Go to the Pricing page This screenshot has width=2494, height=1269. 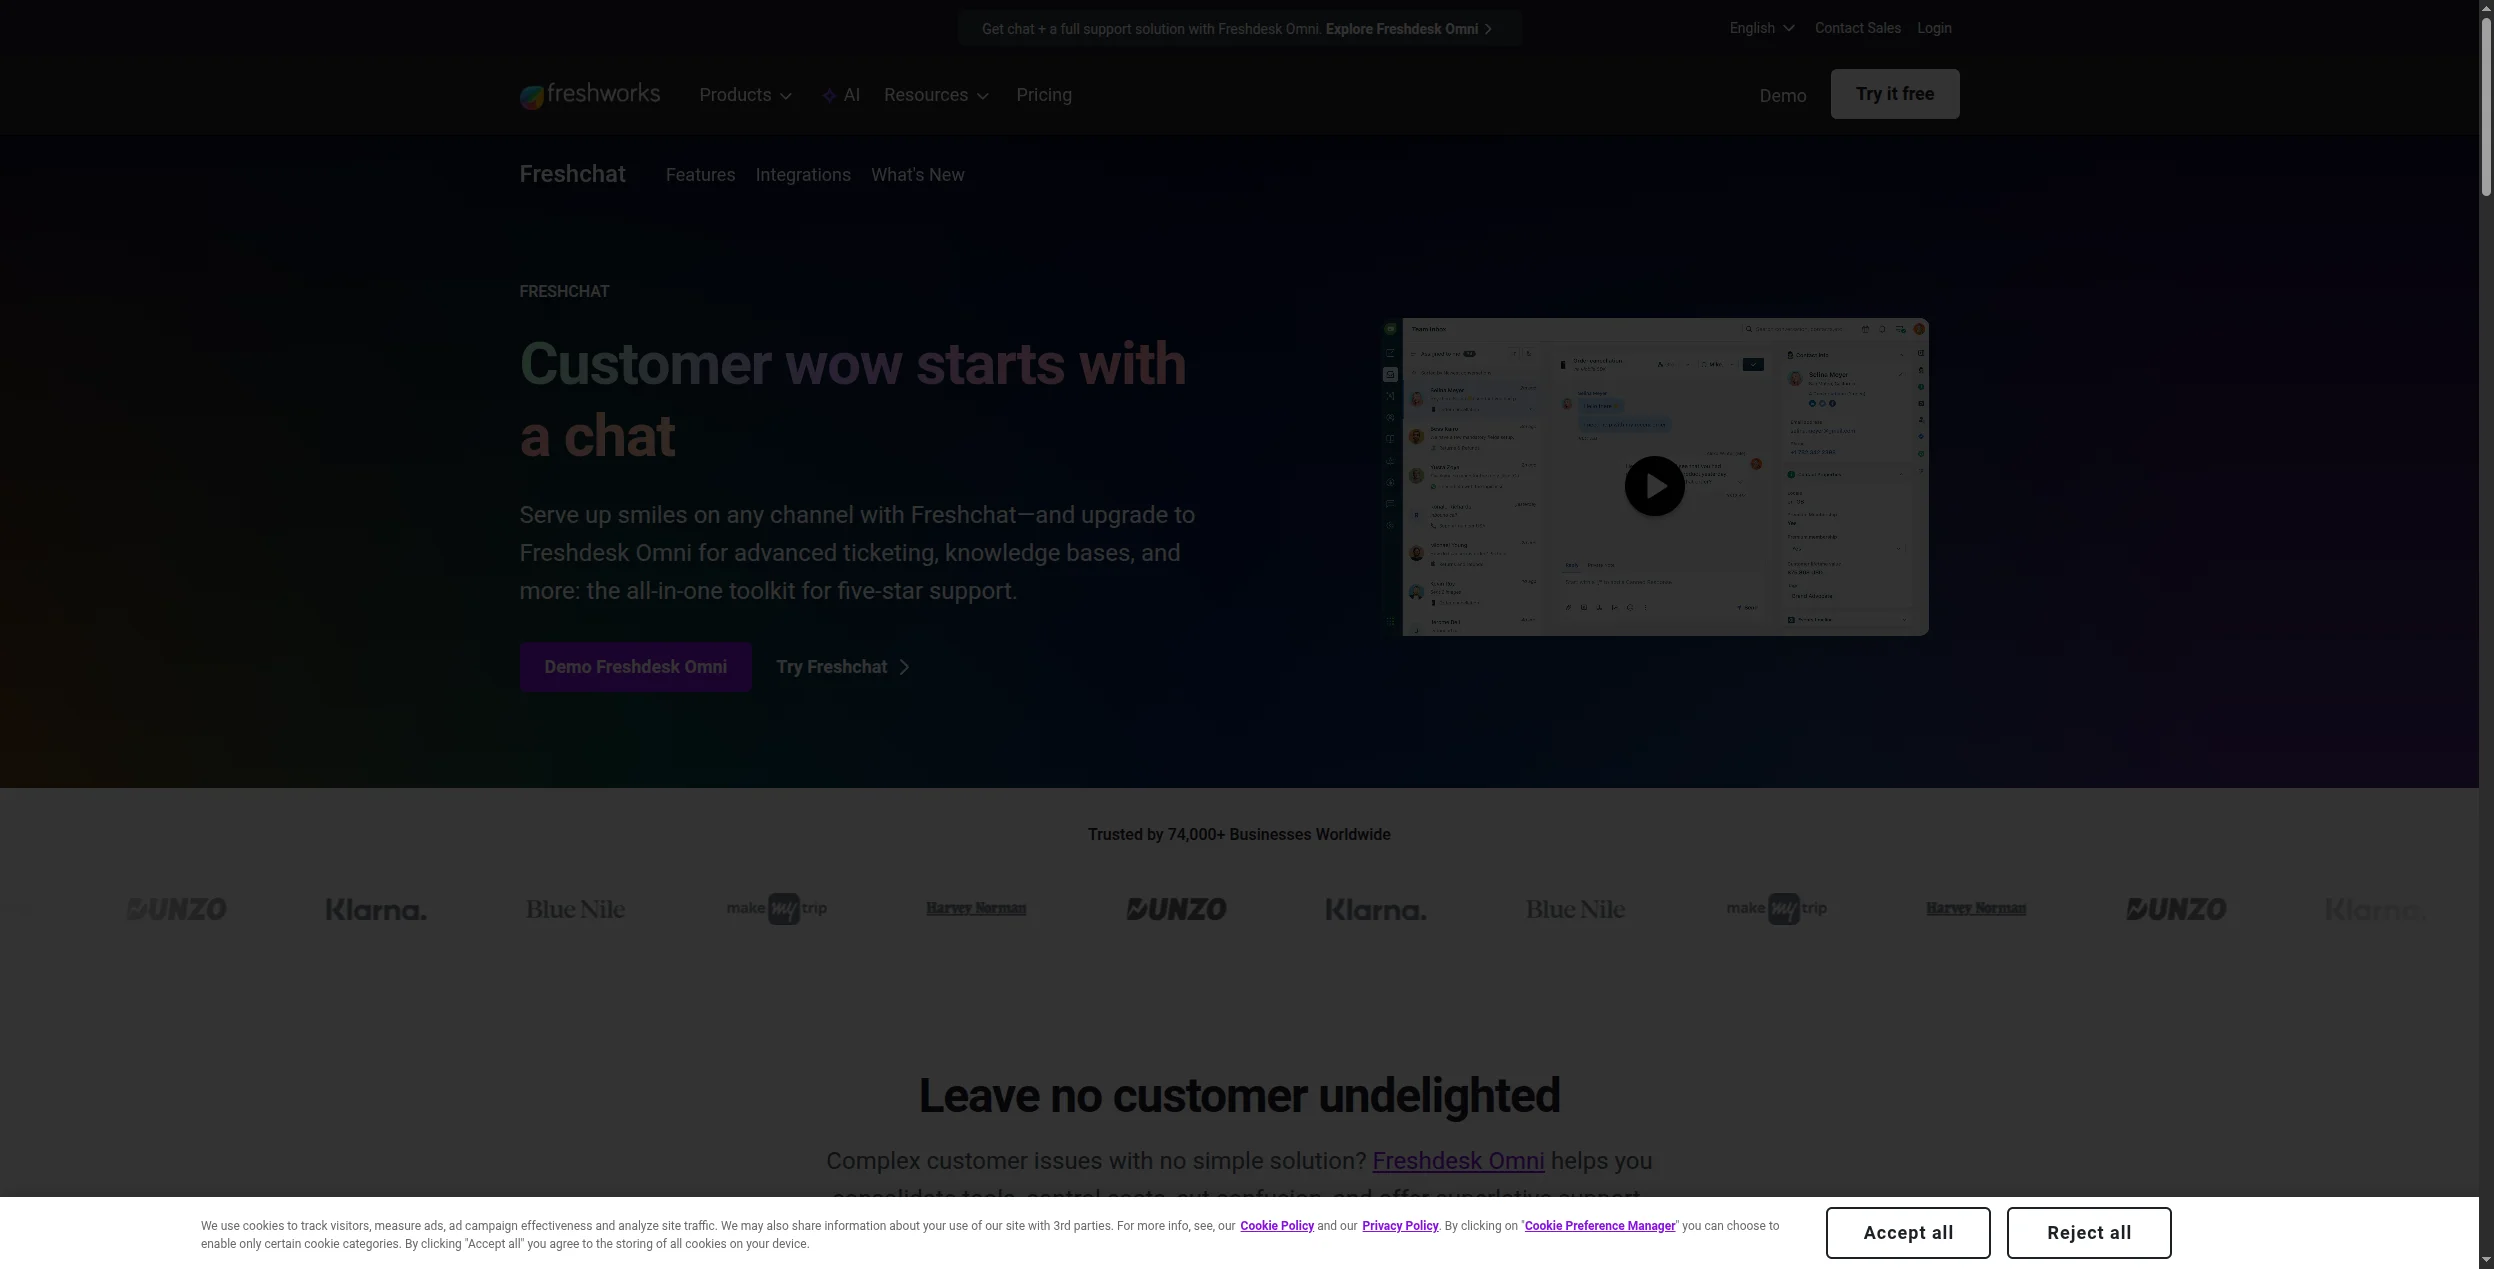1044,95
